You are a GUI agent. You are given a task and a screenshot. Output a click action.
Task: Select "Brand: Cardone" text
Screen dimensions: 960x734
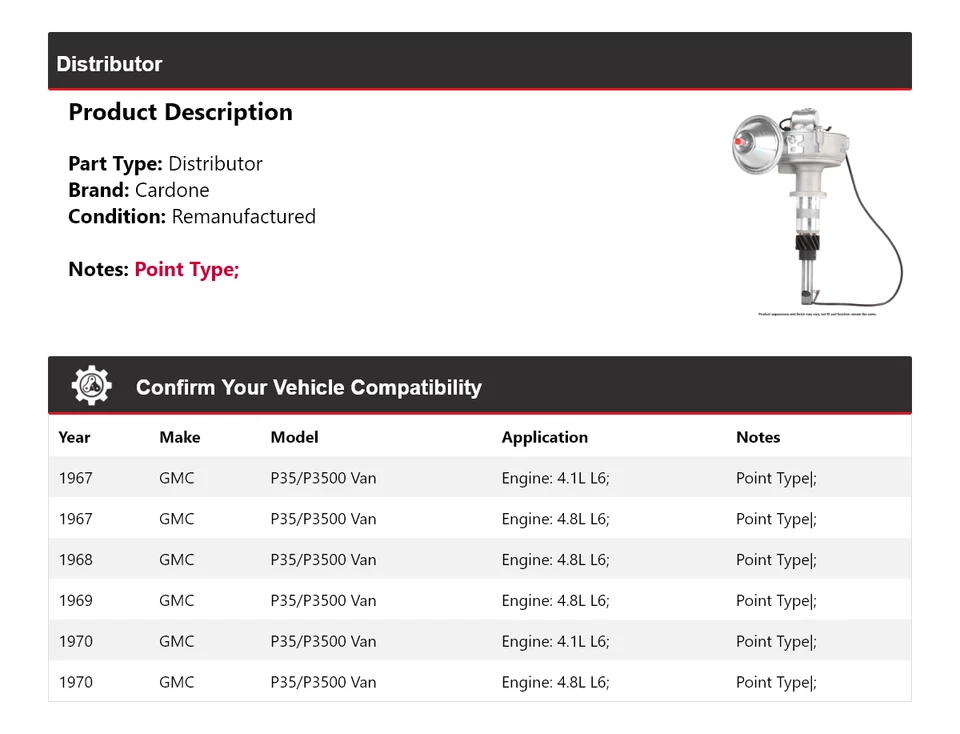[138, 190]
